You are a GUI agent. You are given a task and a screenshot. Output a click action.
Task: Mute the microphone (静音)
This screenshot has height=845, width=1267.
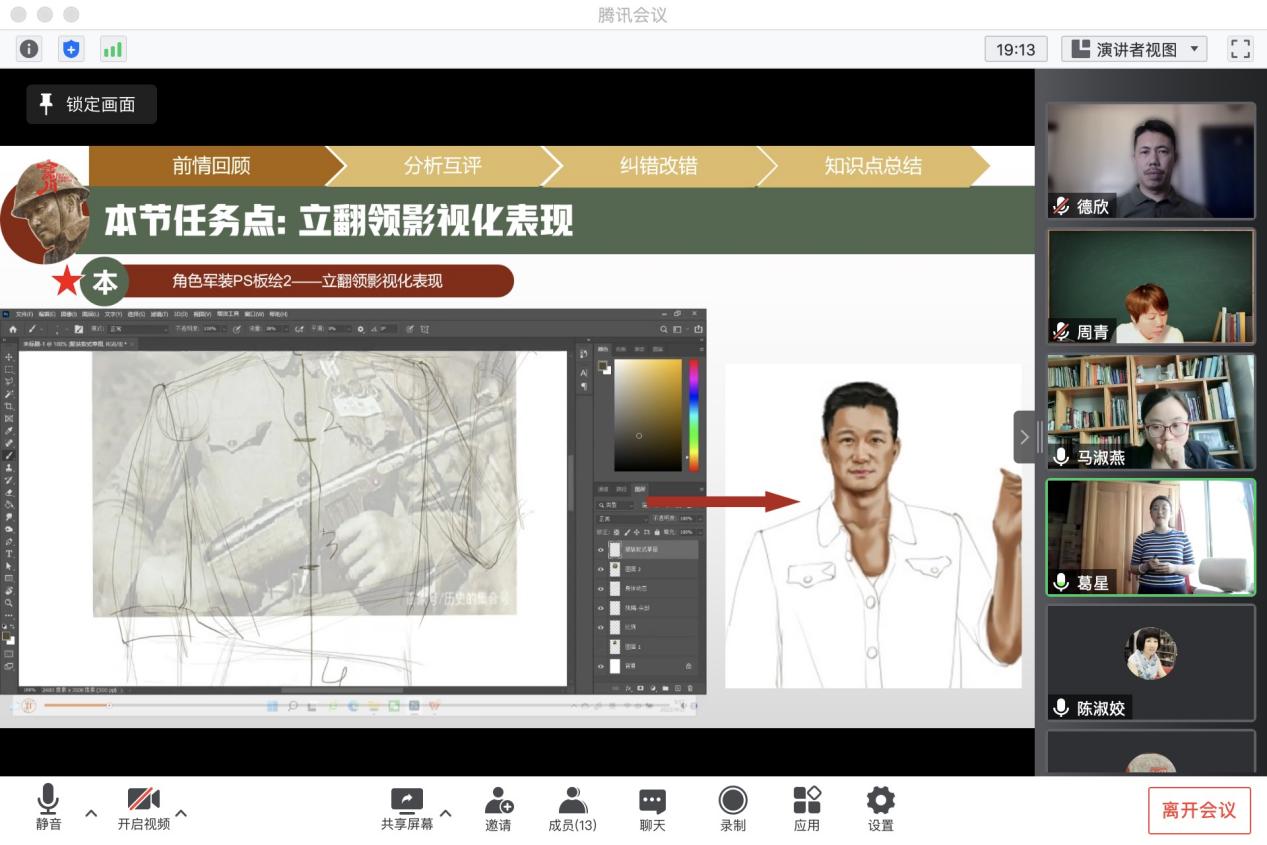(48, 808)
